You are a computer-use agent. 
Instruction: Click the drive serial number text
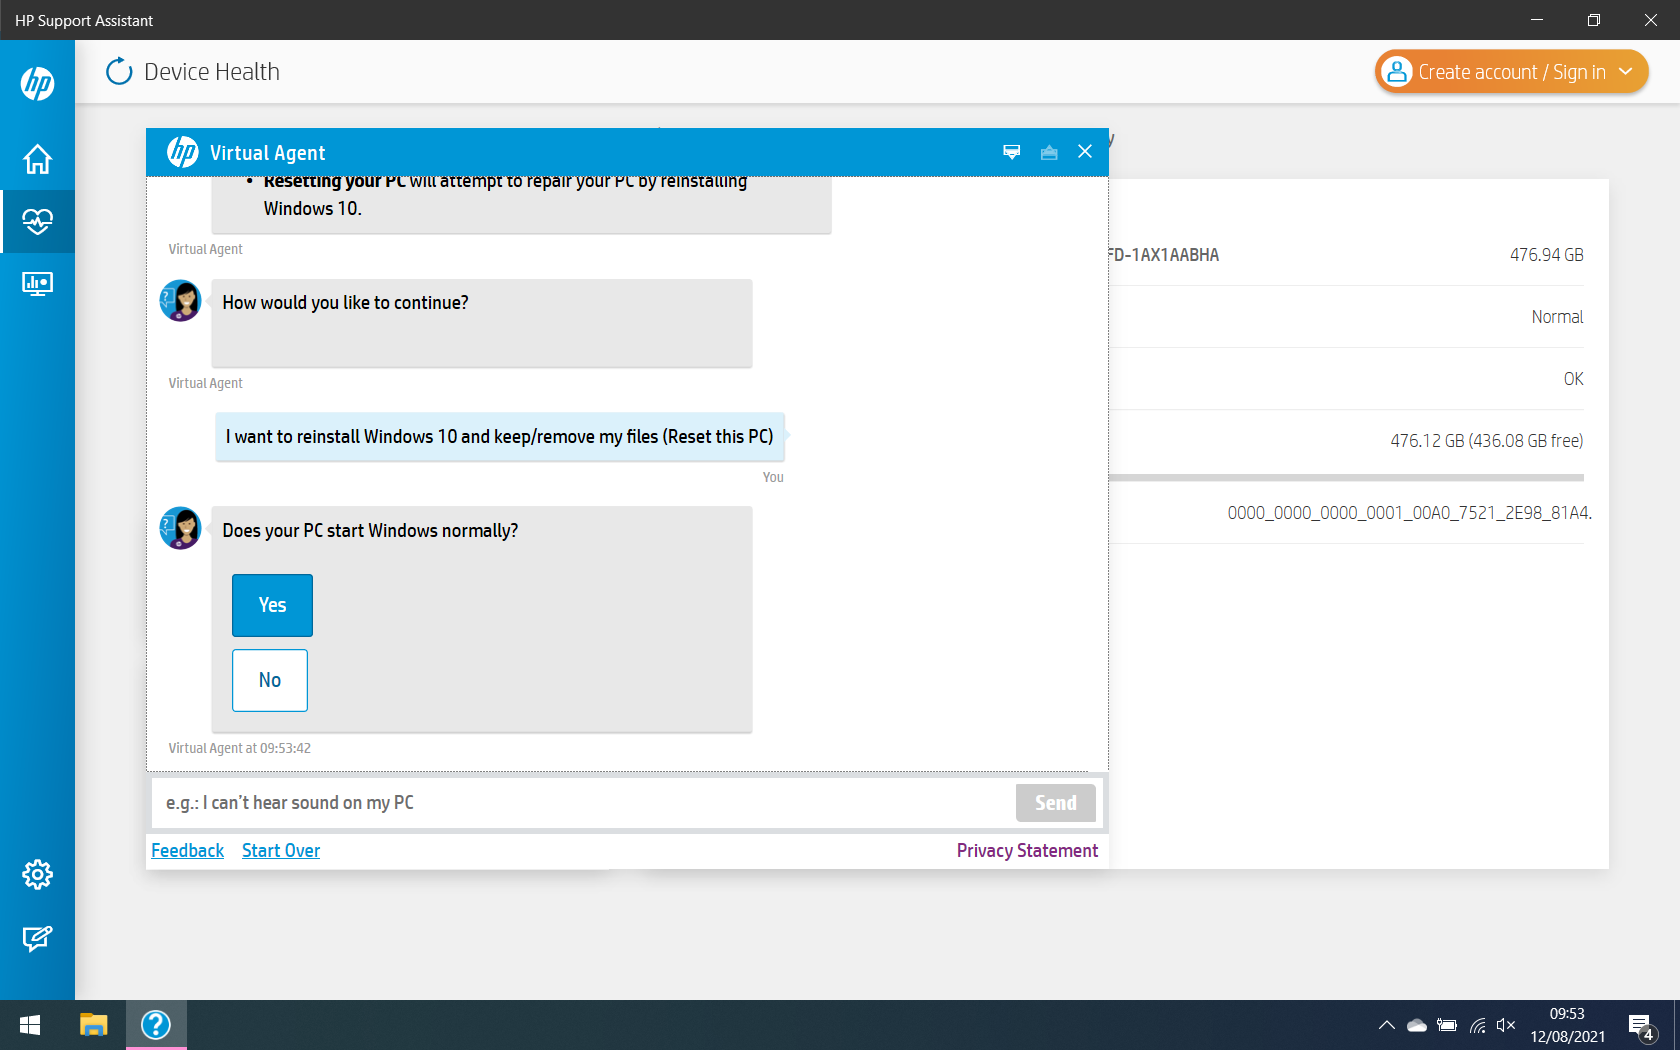coord(1409,513)
